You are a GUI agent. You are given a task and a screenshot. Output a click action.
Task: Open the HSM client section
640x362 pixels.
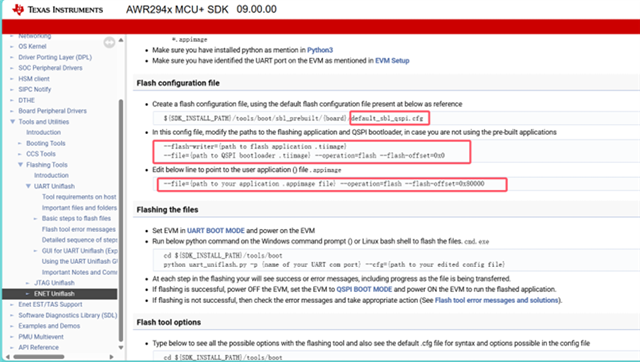pyautogui.click(x=34, y=79)
